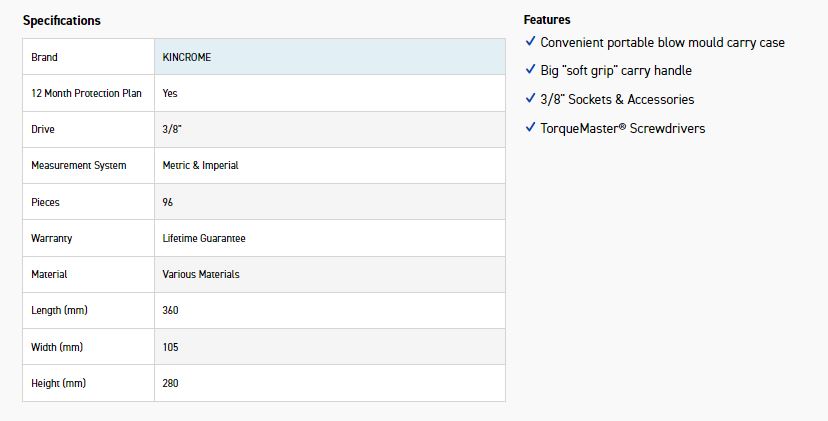This screenshot has height=421, width=828.
Task: Click the checkmark beside portable blow mould case
Action: click(530, 42)
